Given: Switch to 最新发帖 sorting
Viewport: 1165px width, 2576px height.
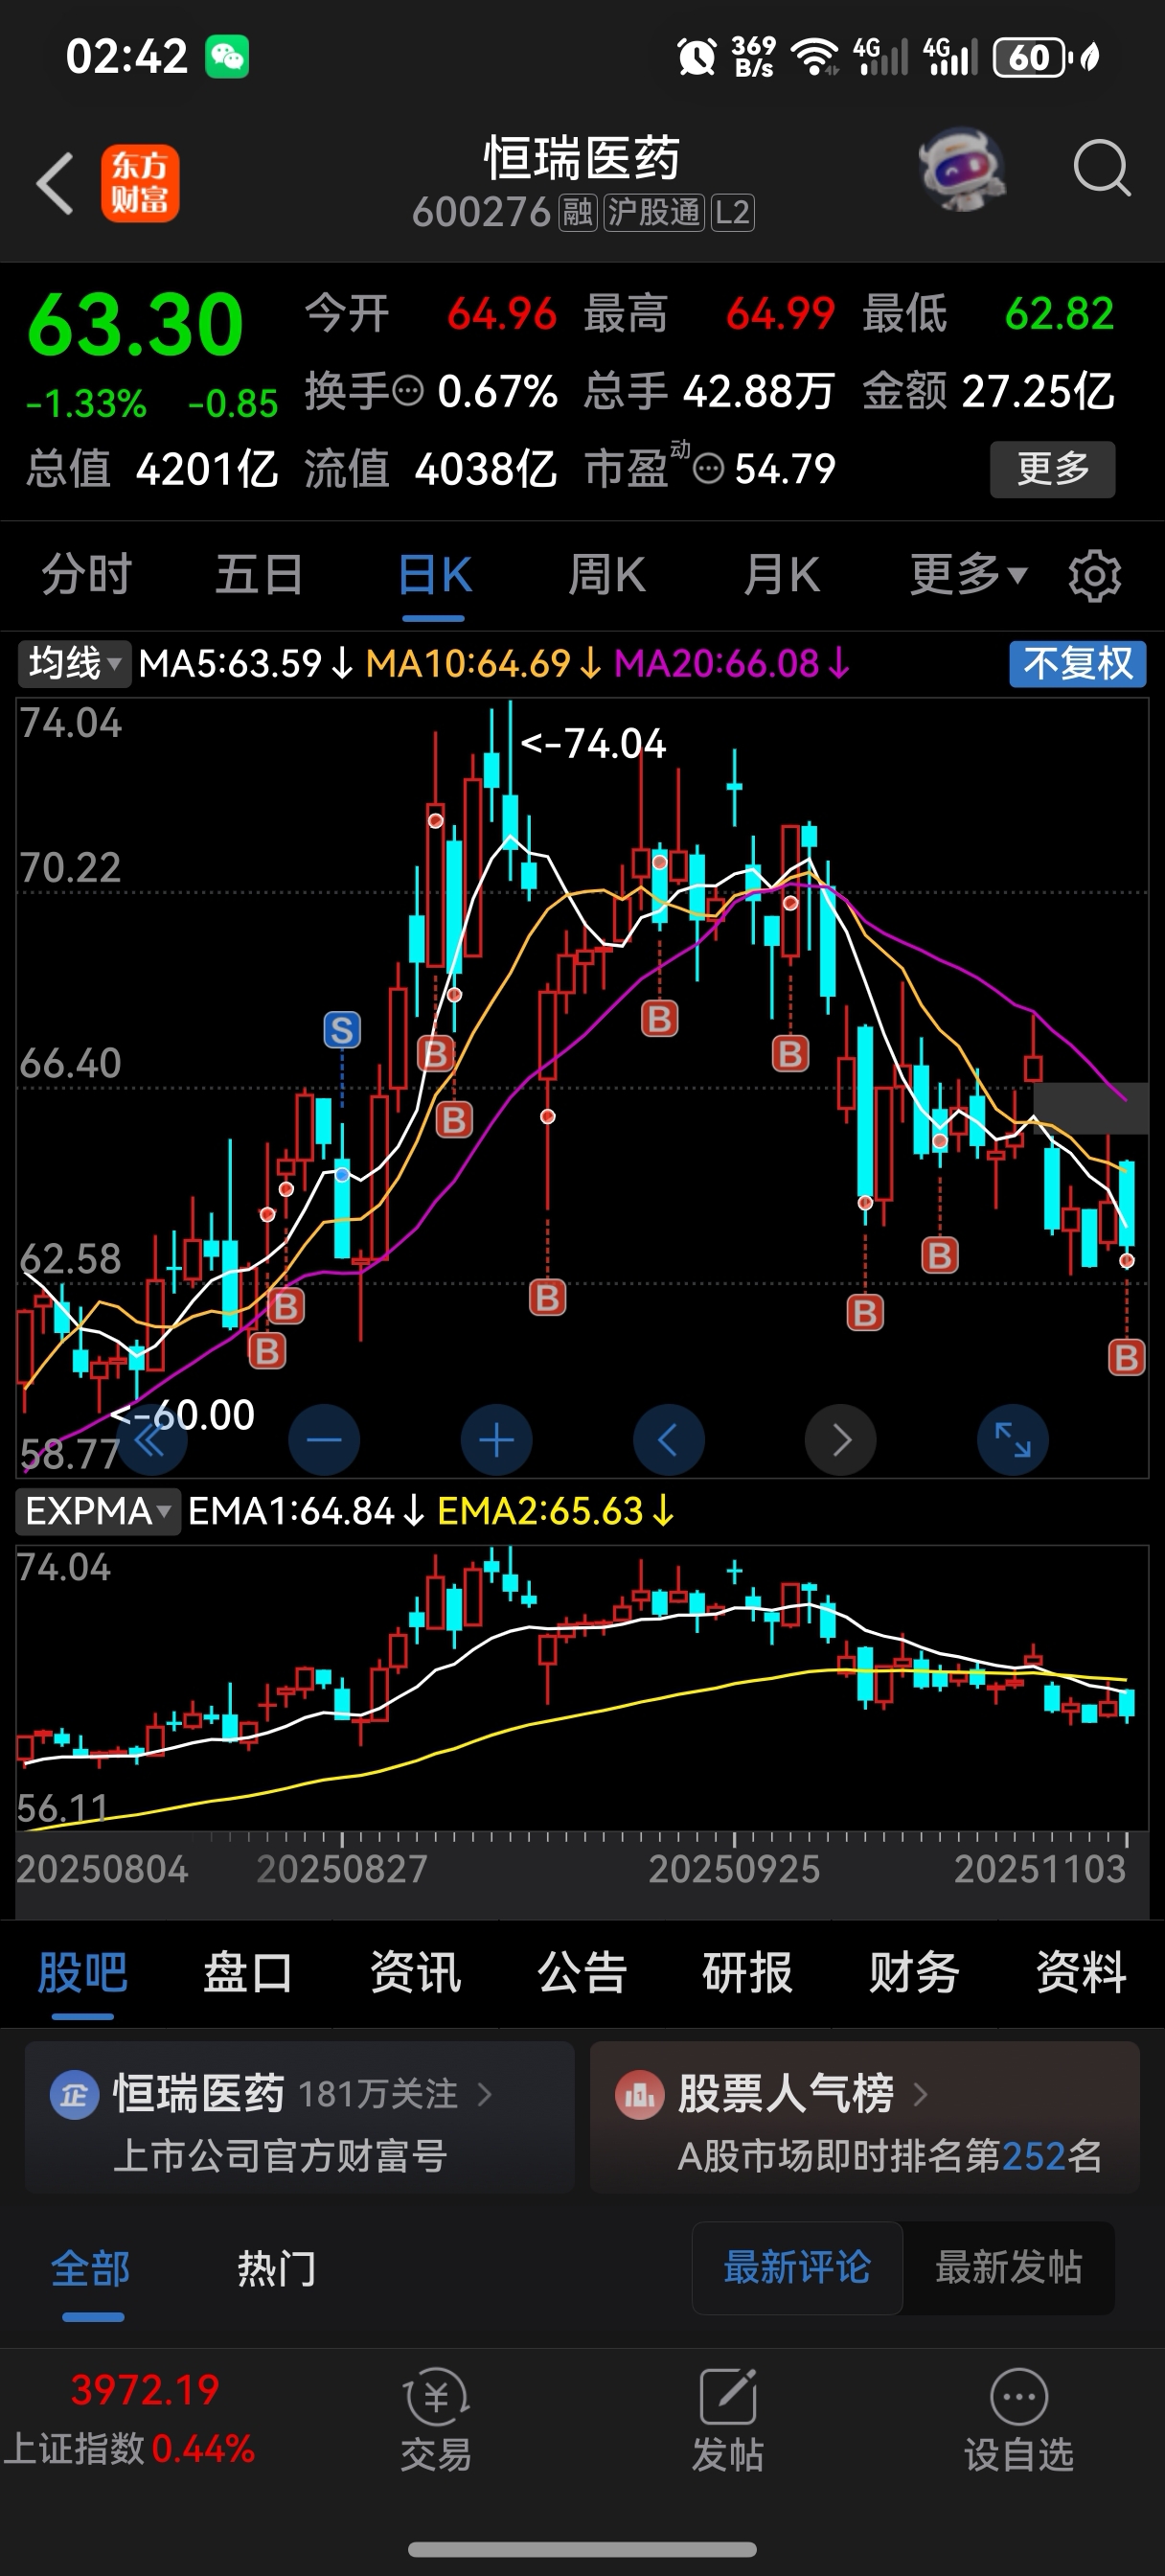Looking at the screenshot, I should (1009, 2268).
